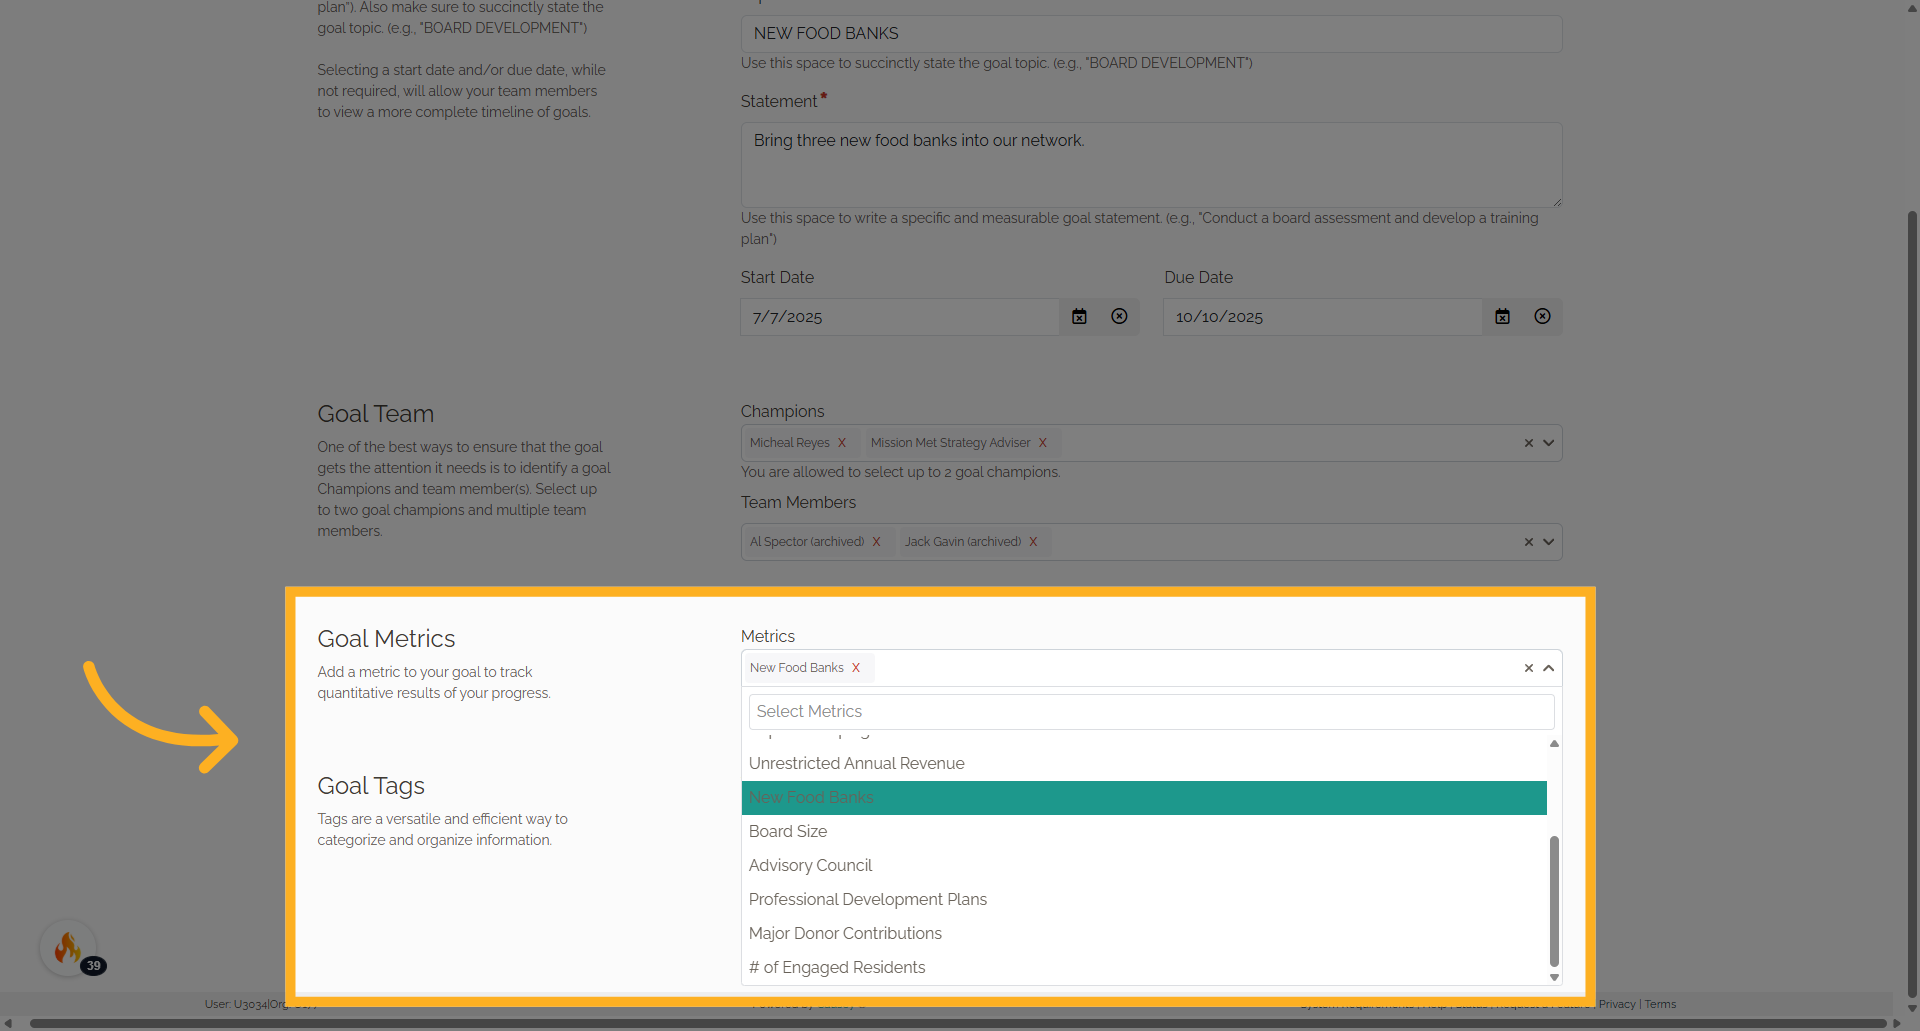This screenshot has width=1920, height=1031.
Task: Remove Jack Gavin from Team Members
Action: pos(1033,542)
